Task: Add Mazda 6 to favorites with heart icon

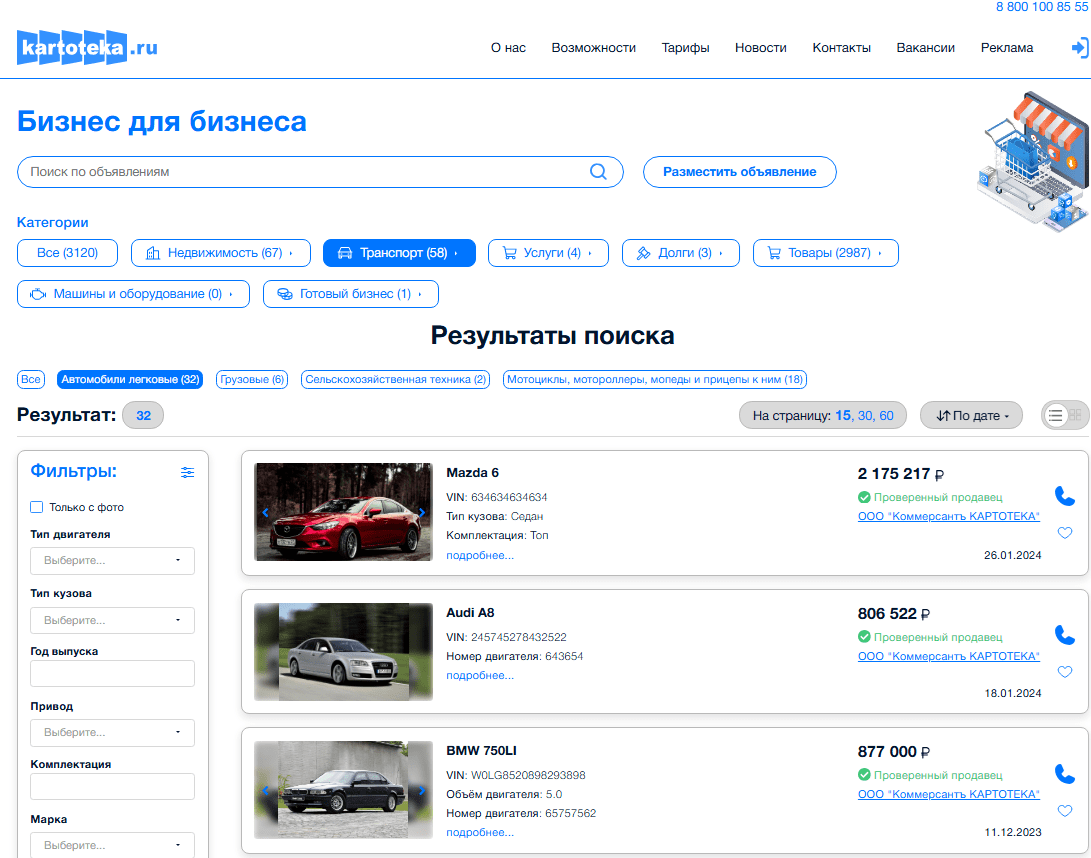Action: tap(1065, 533)
